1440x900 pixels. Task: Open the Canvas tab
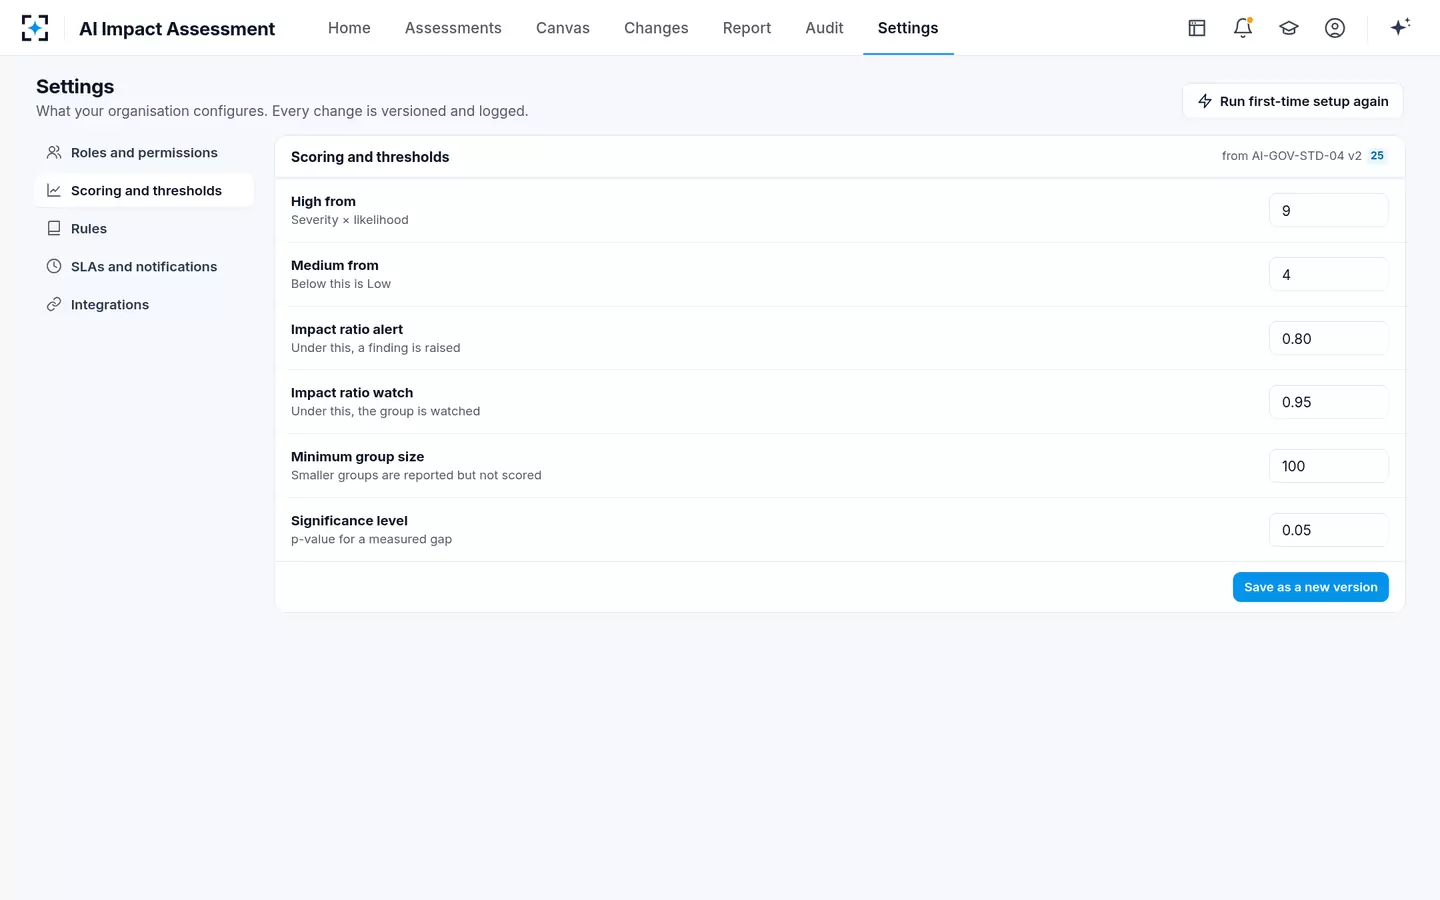563,28
